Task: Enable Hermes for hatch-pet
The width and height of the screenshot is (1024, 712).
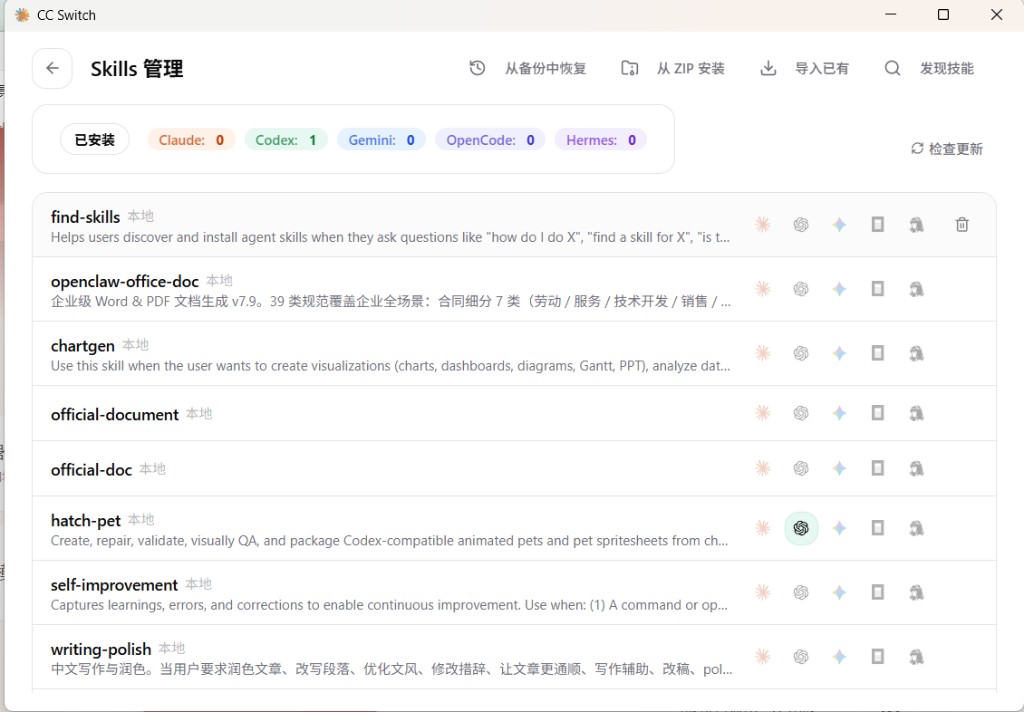Action: (916, 528)
